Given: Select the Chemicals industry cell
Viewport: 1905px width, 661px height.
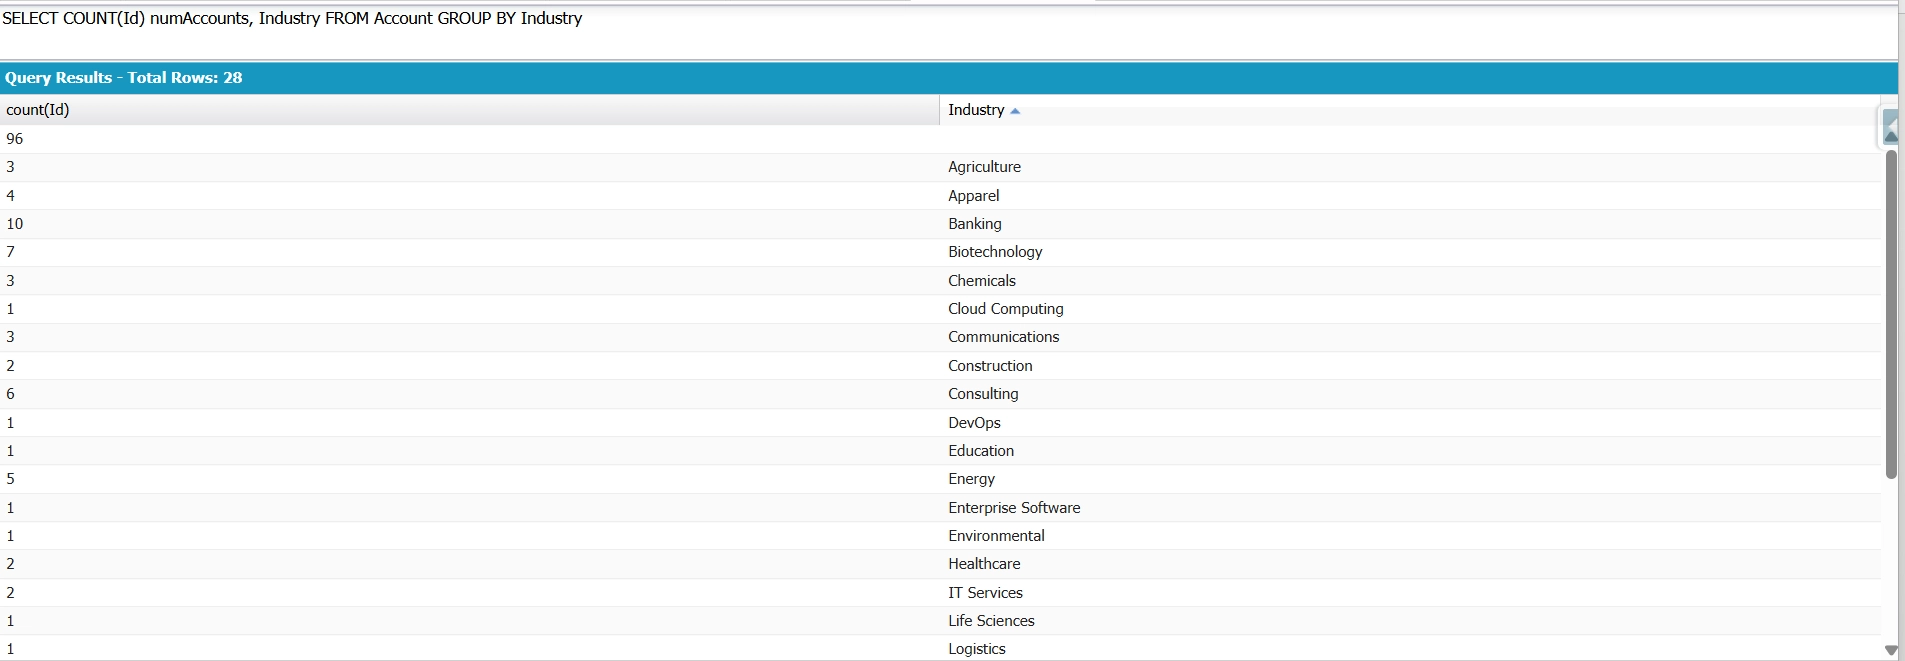Looking at the screenshot, I should pos(981,281).
